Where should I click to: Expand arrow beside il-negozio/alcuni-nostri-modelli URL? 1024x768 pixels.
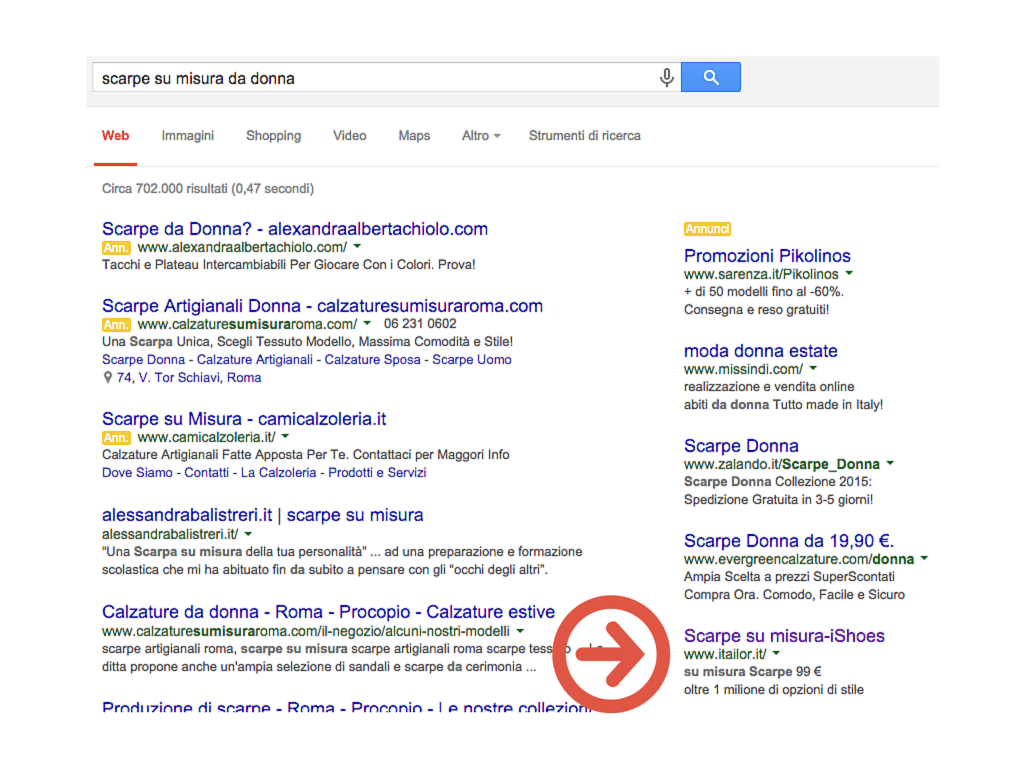tap(520, 631)
